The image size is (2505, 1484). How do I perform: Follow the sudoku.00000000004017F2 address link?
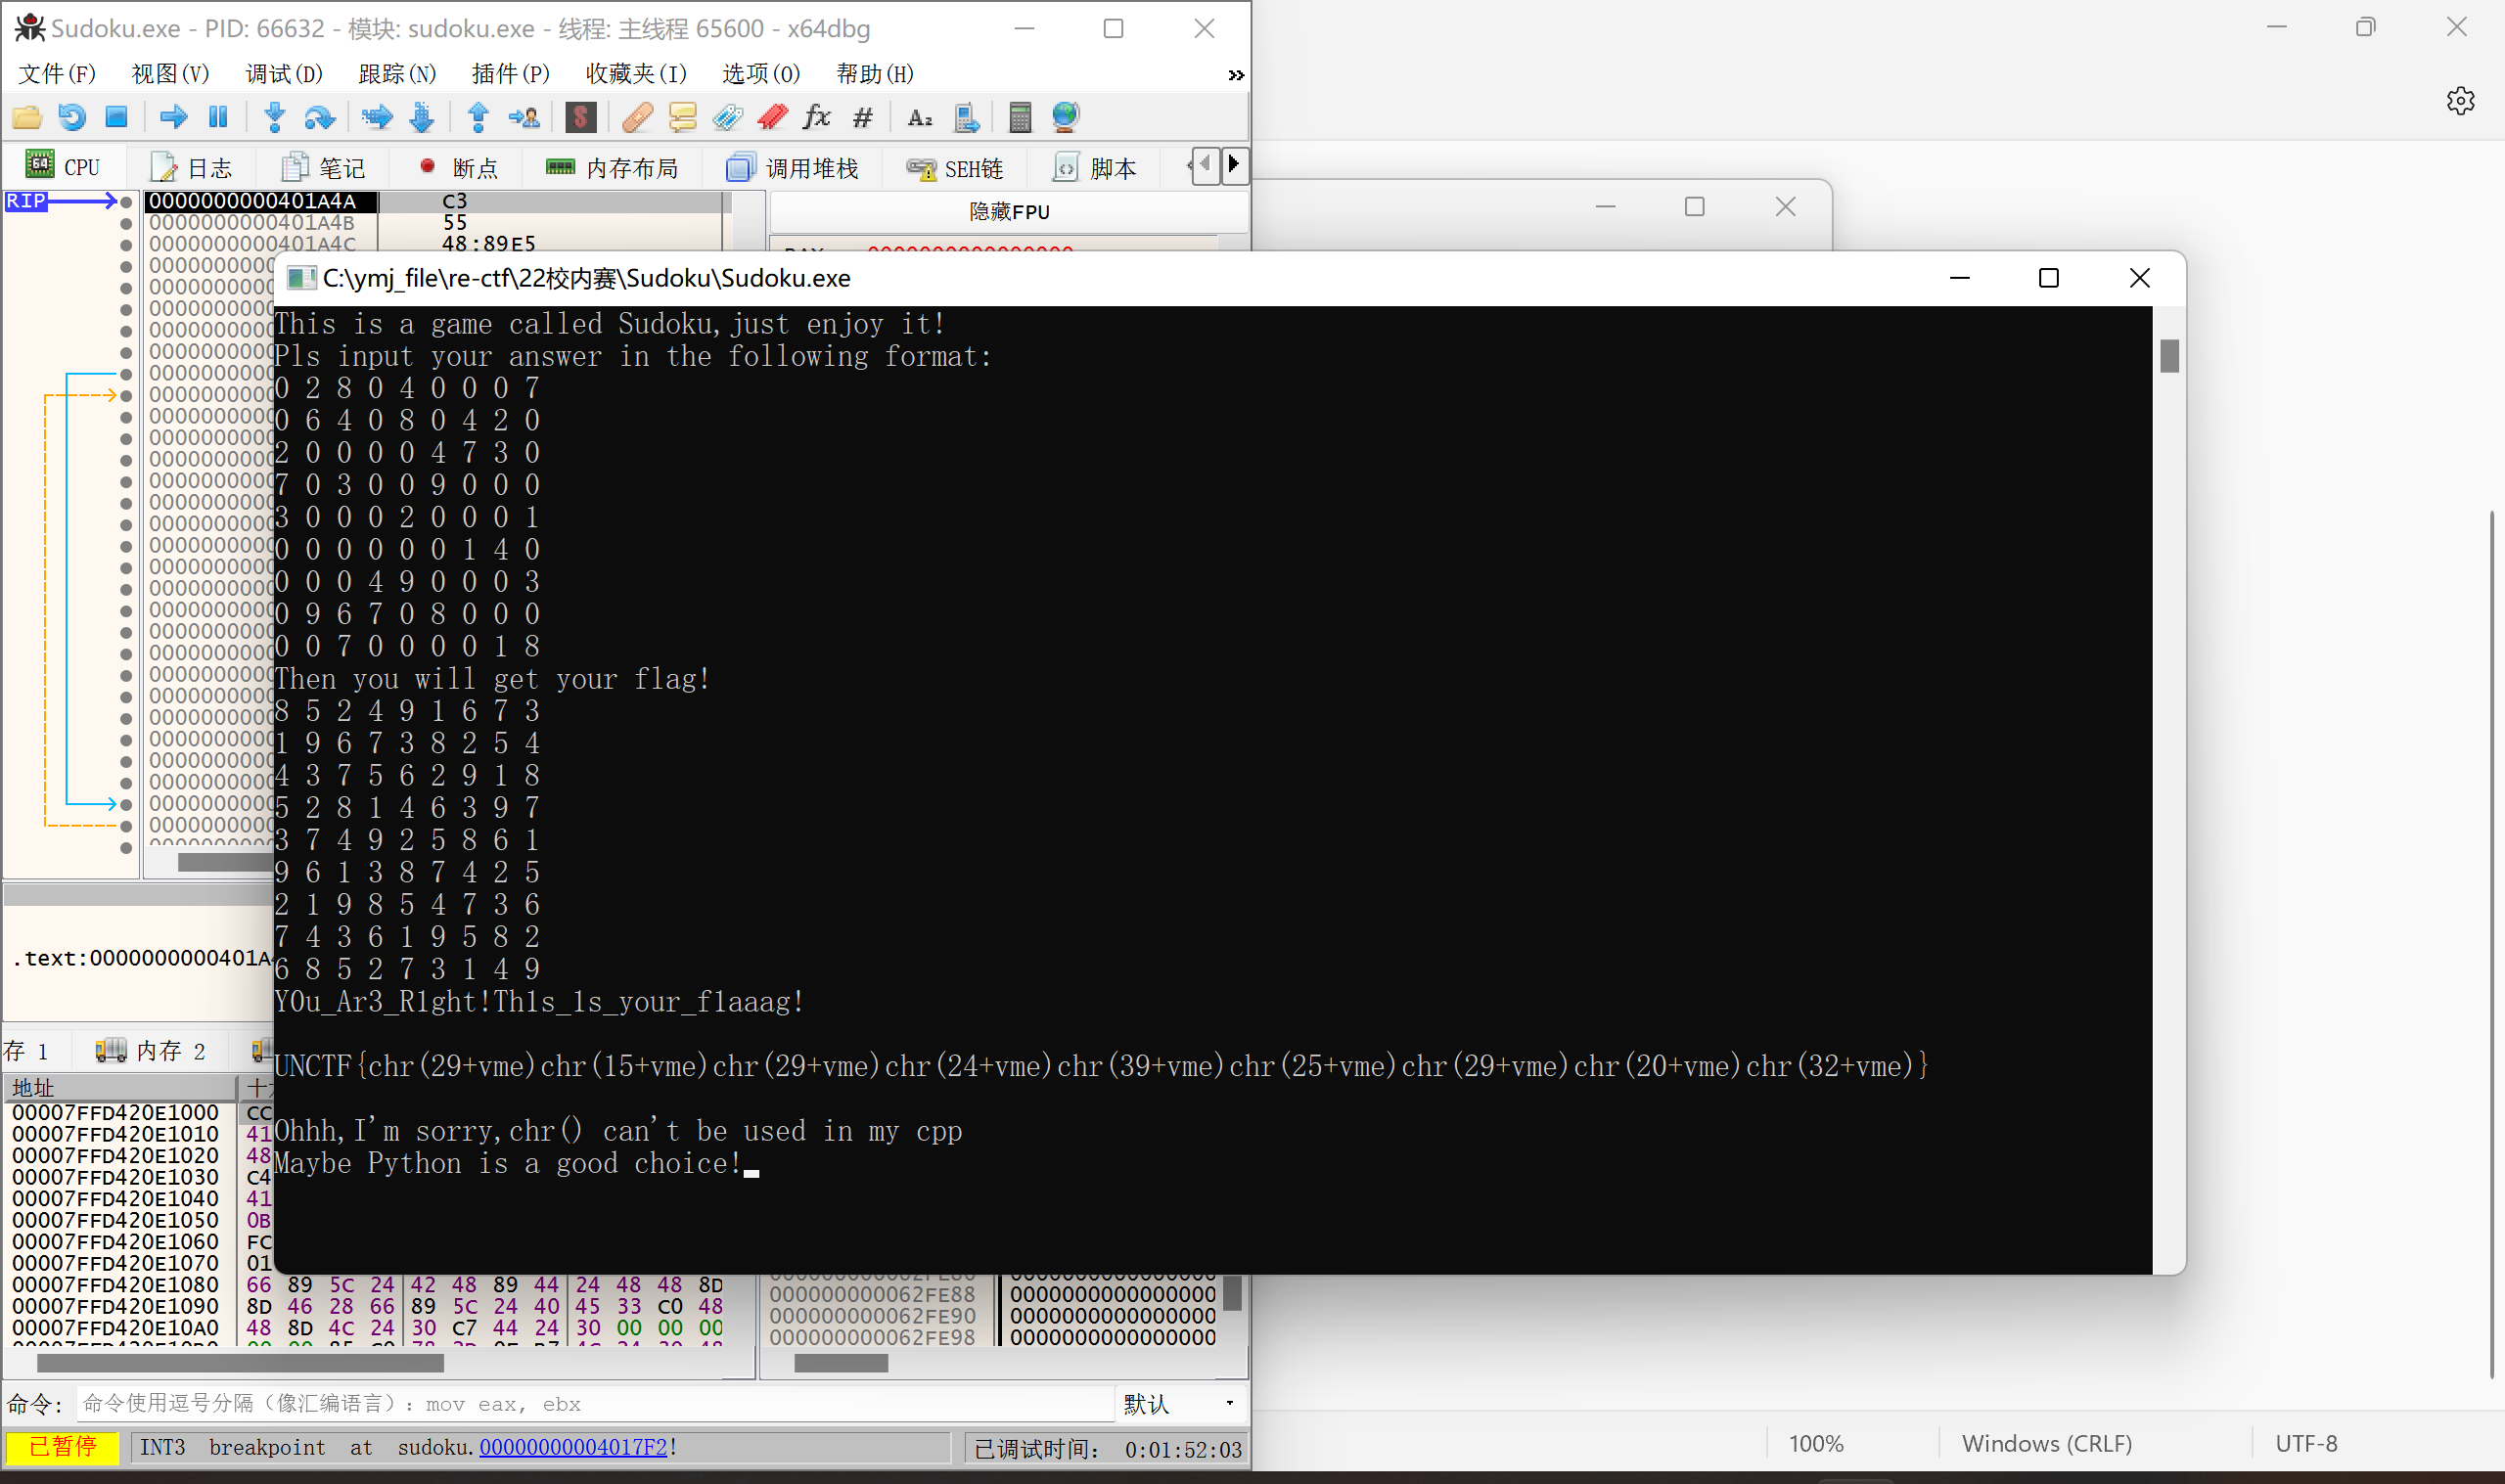click(x=572, y=1447)
